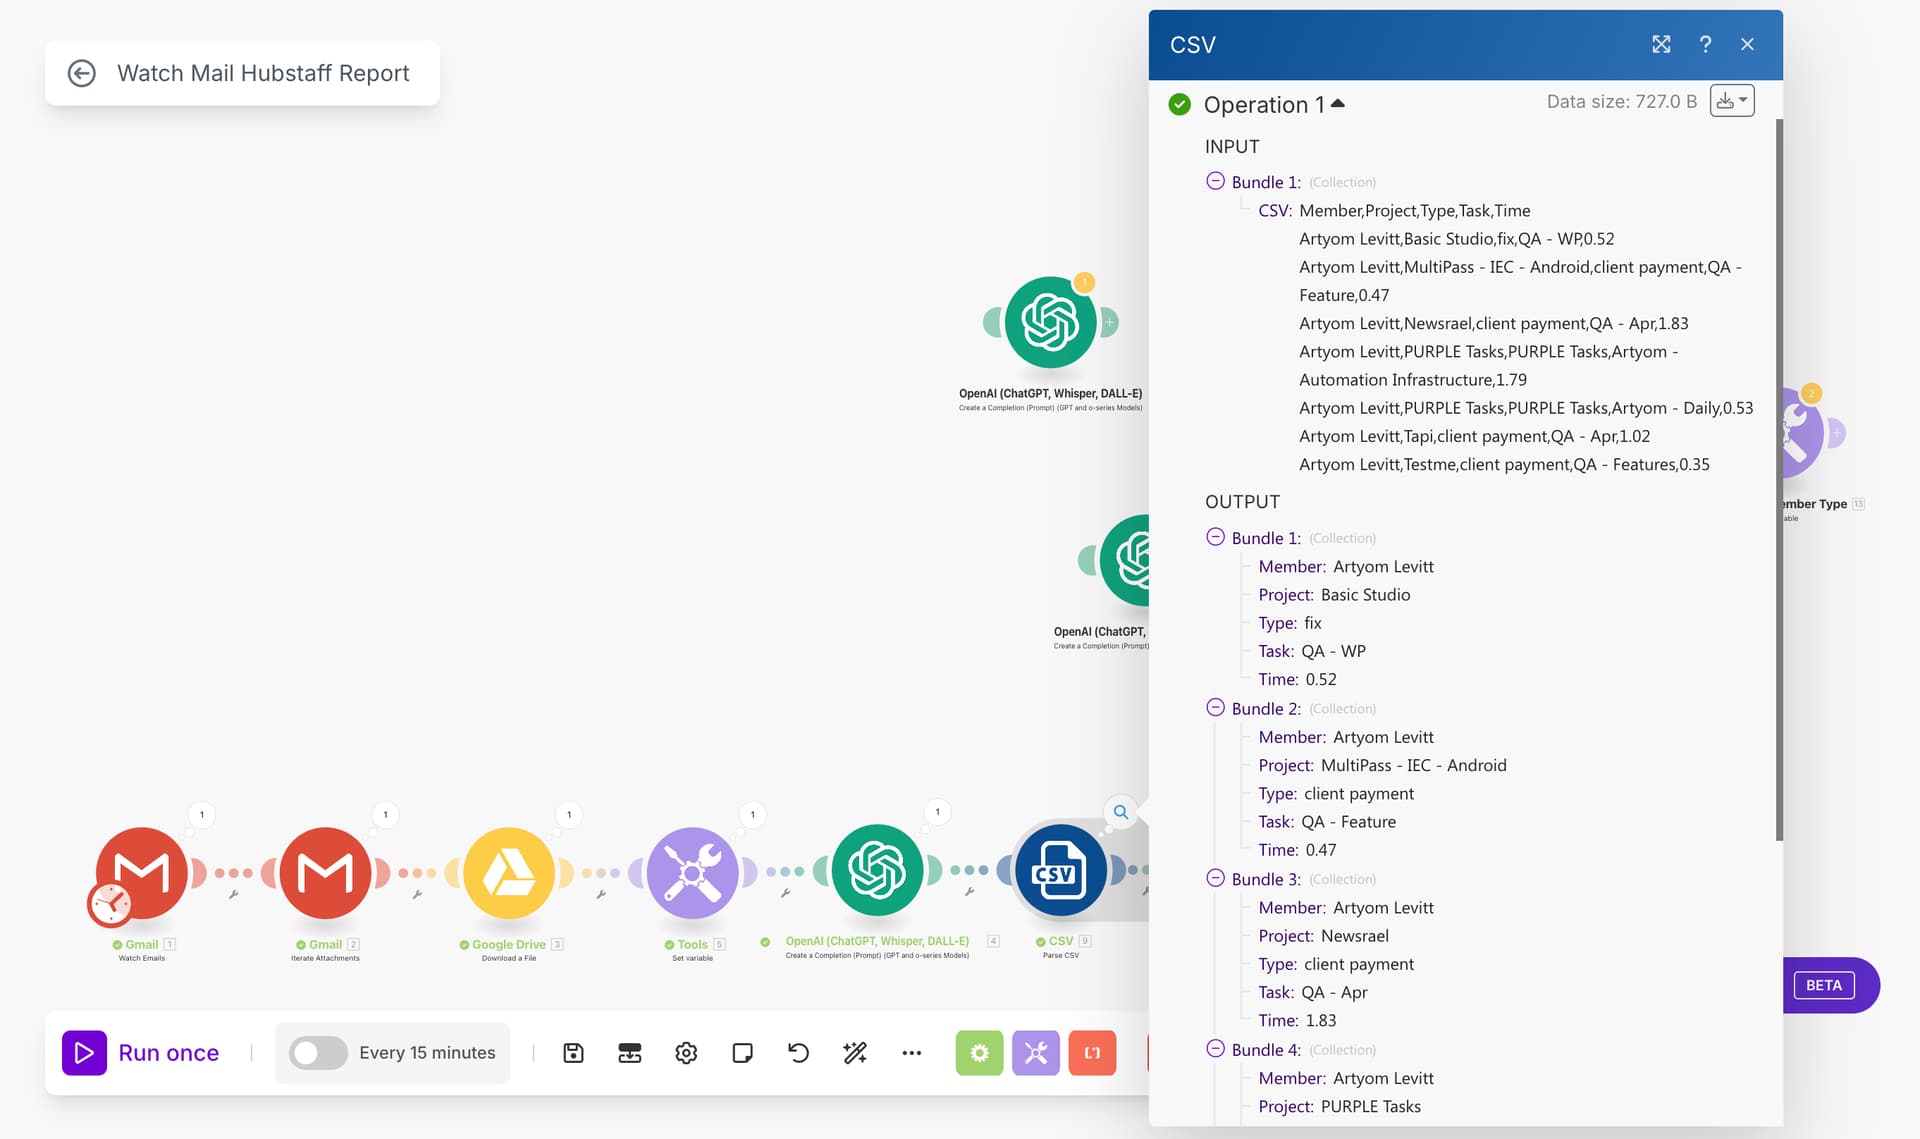Select the Task: QA - Apr row
Viewport: 1920px width, 1139px height.
[1312, 992]
